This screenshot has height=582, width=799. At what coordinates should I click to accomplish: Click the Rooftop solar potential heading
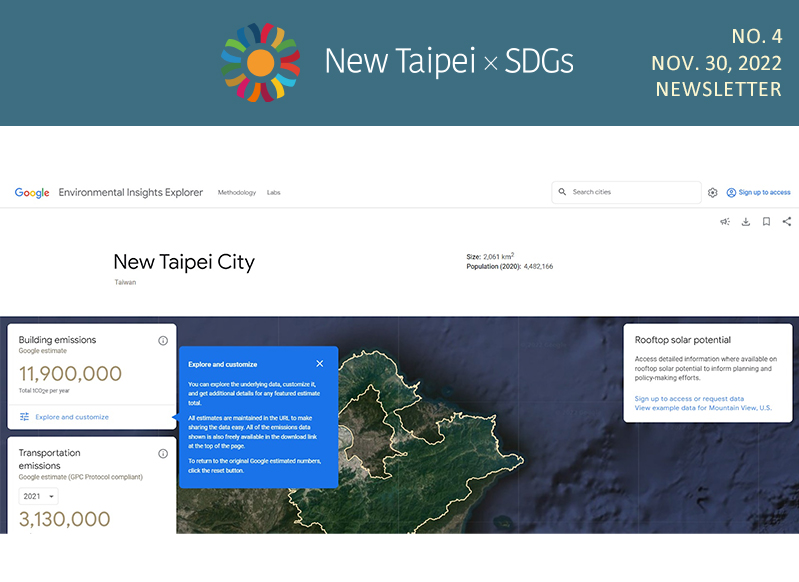(x=683, y=340)
